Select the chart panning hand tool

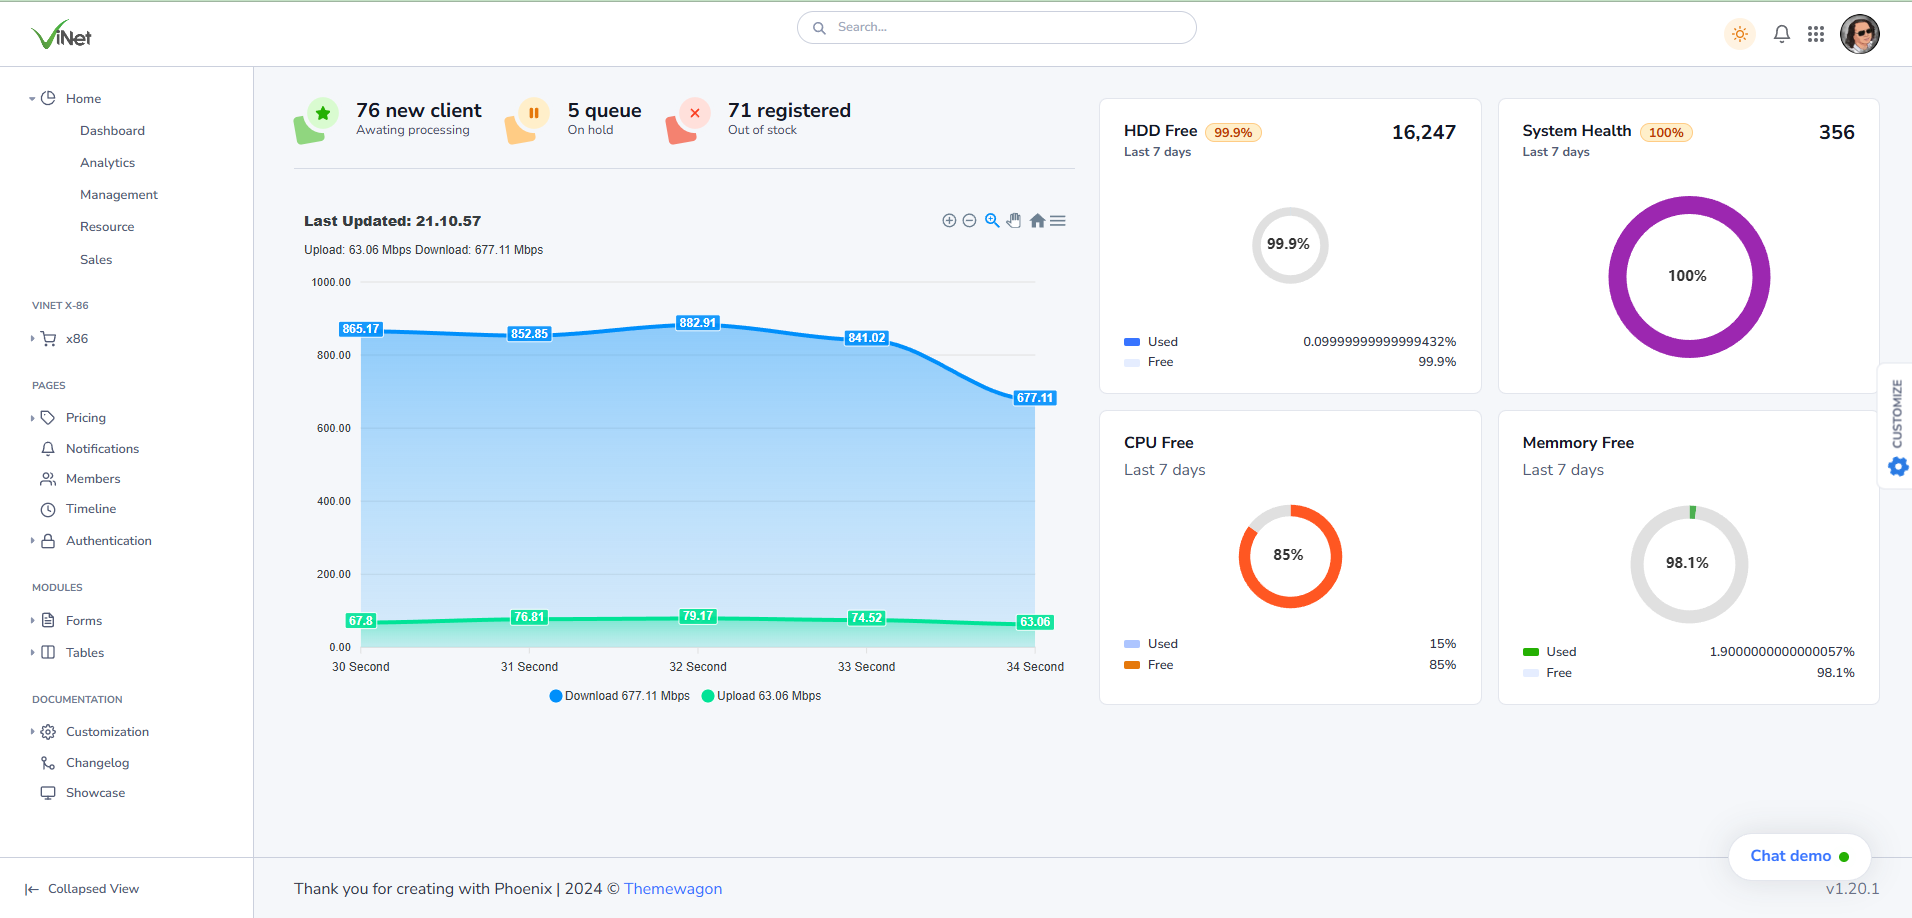(x=1014, y=221)
